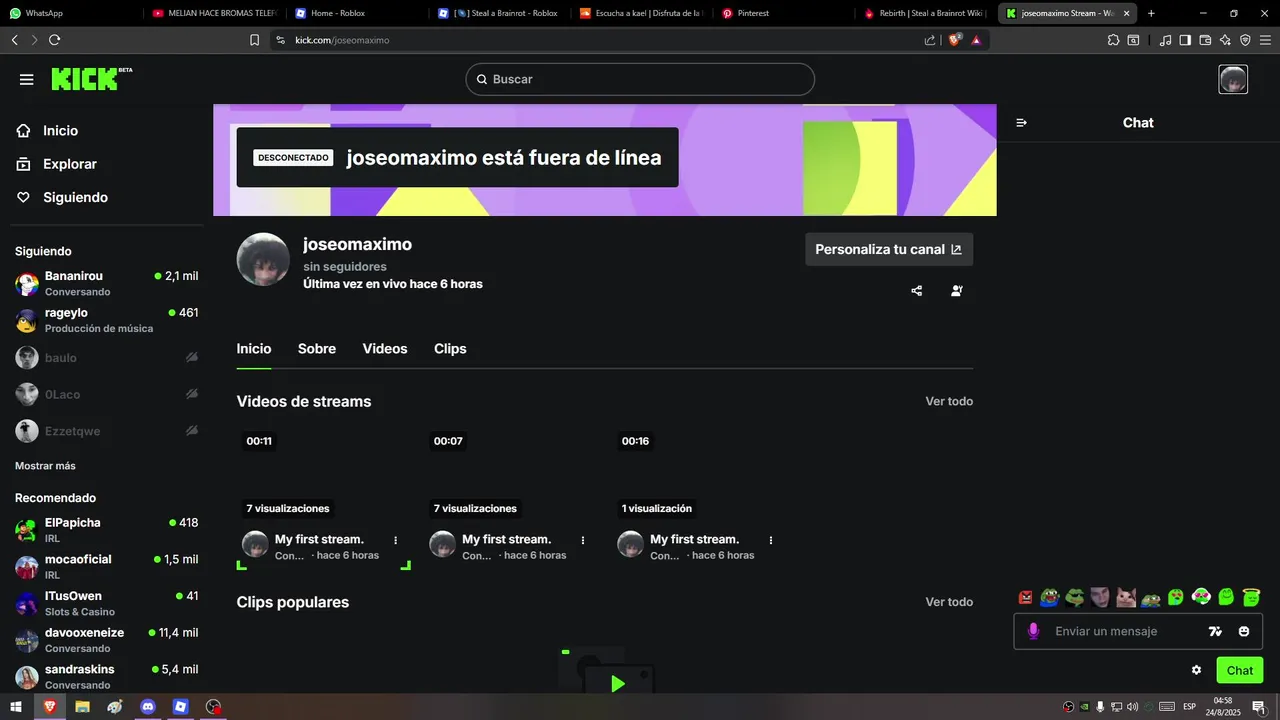Open chat settings gear icon

coord(1196,670)
